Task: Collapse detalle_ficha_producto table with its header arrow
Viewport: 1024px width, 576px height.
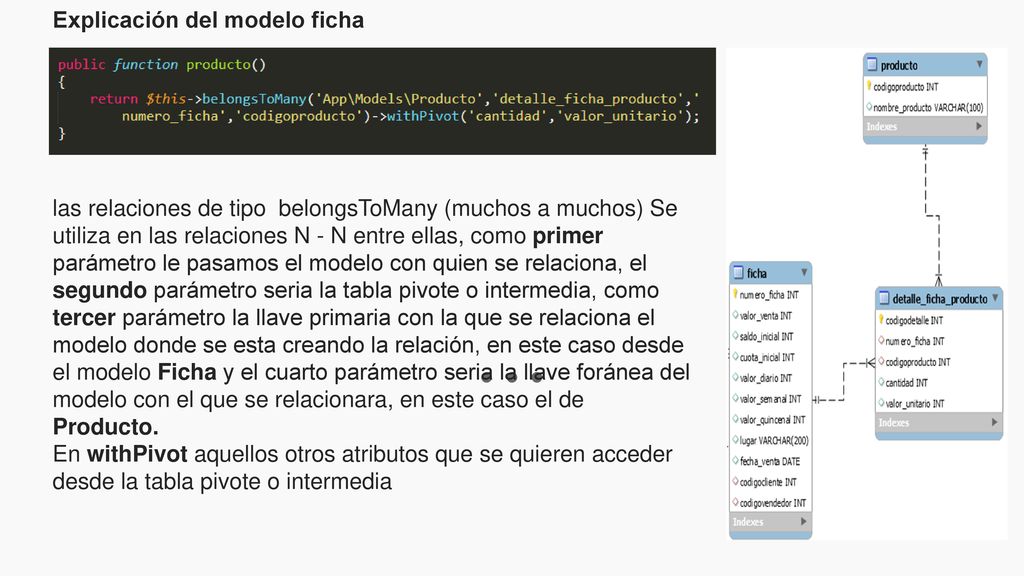Action: click(995, 298)
